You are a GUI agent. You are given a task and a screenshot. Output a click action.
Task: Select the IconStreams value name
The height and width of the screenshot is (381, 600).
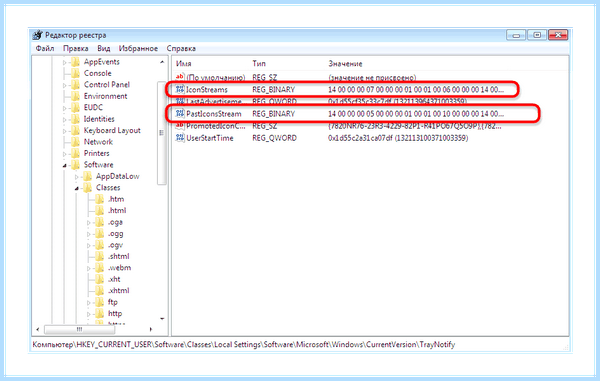(207, 90)
